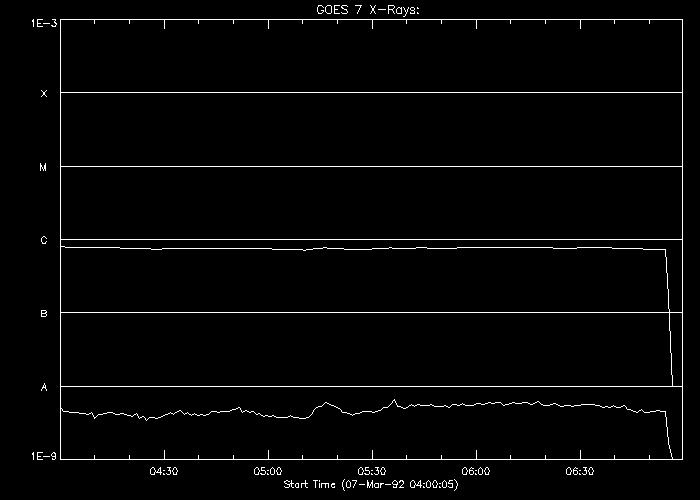
Task: Click the 1E-9 y-axis label
Action: coord(44,456)
